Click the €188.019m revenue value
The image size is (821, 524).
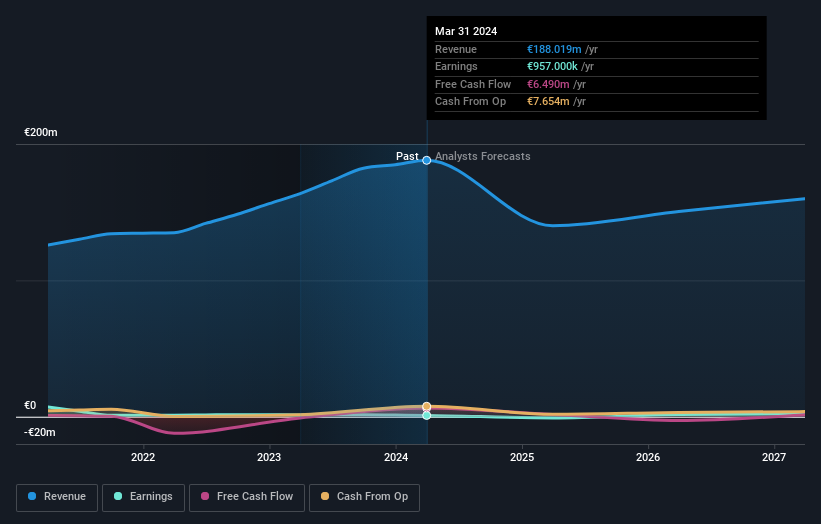554,49
